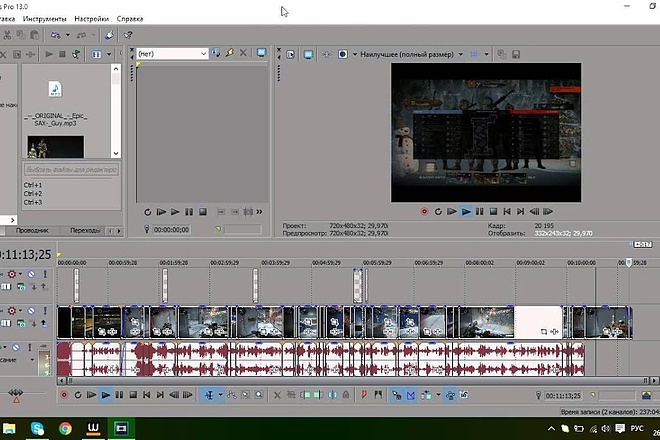This screenshot has width=660, height=440.
Task: Select the ORIGINAL Epic SAX Guy.mp3 file
Action: click(x=56, y=103)
